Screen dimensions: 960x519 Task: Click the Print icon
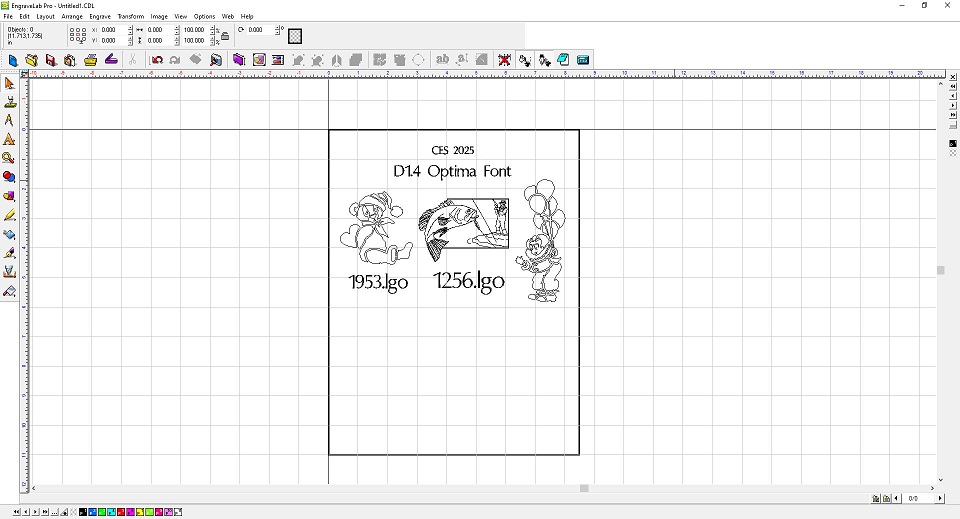(91, 60)
